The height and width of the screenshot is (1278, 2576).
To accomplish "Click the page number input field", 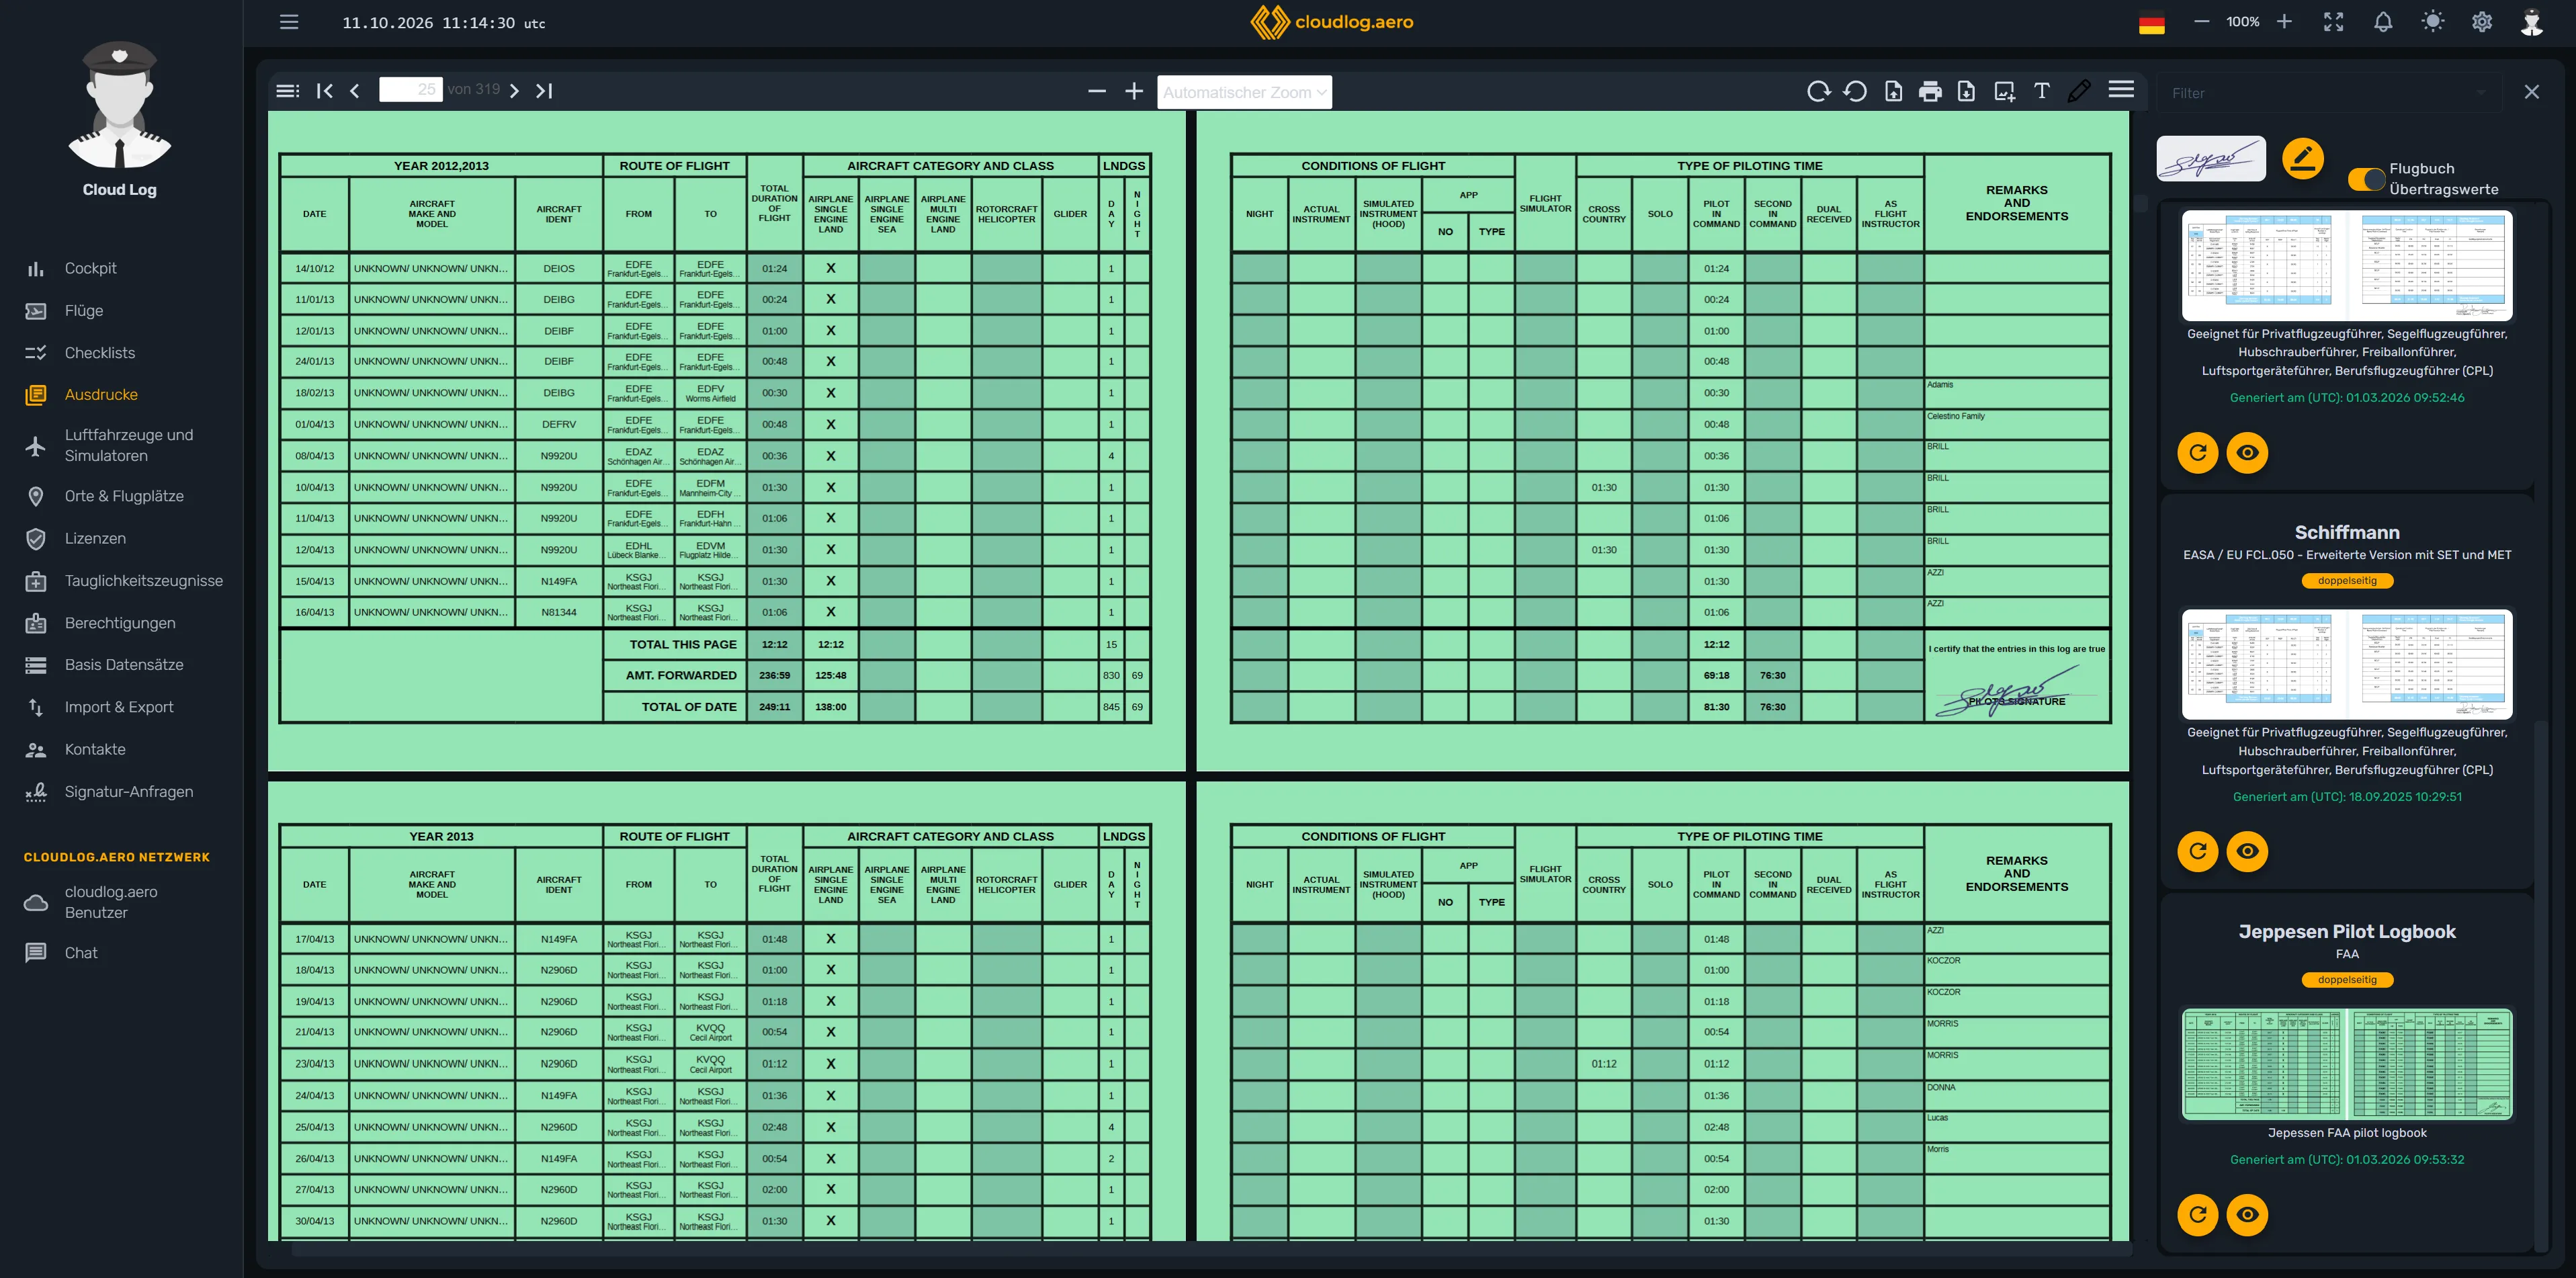I will [x=410, y=90].
